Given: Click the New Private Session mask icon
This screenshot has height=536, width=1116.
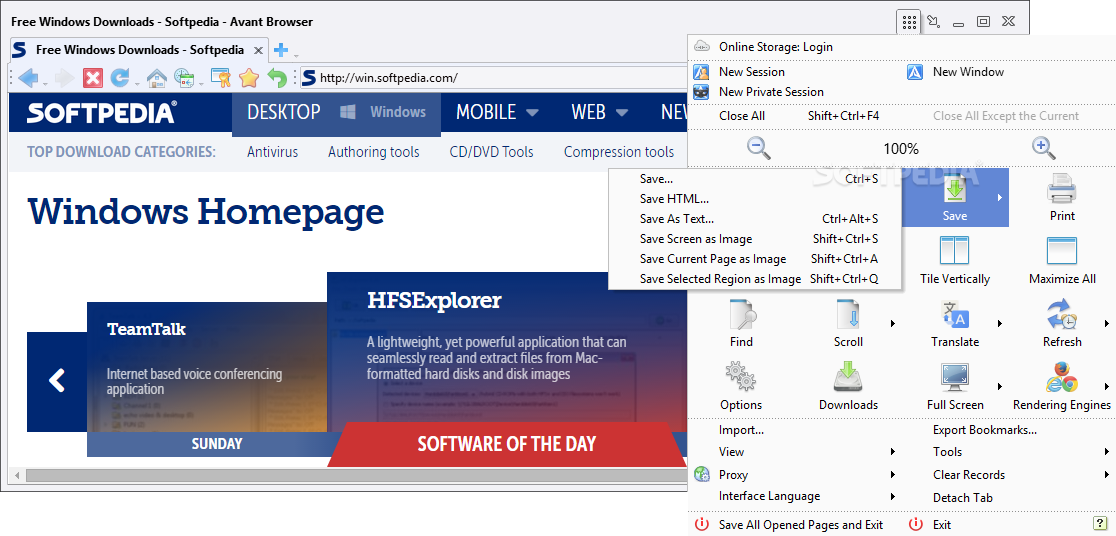Looking at the screenshot, I should click(x=701, y=92).
